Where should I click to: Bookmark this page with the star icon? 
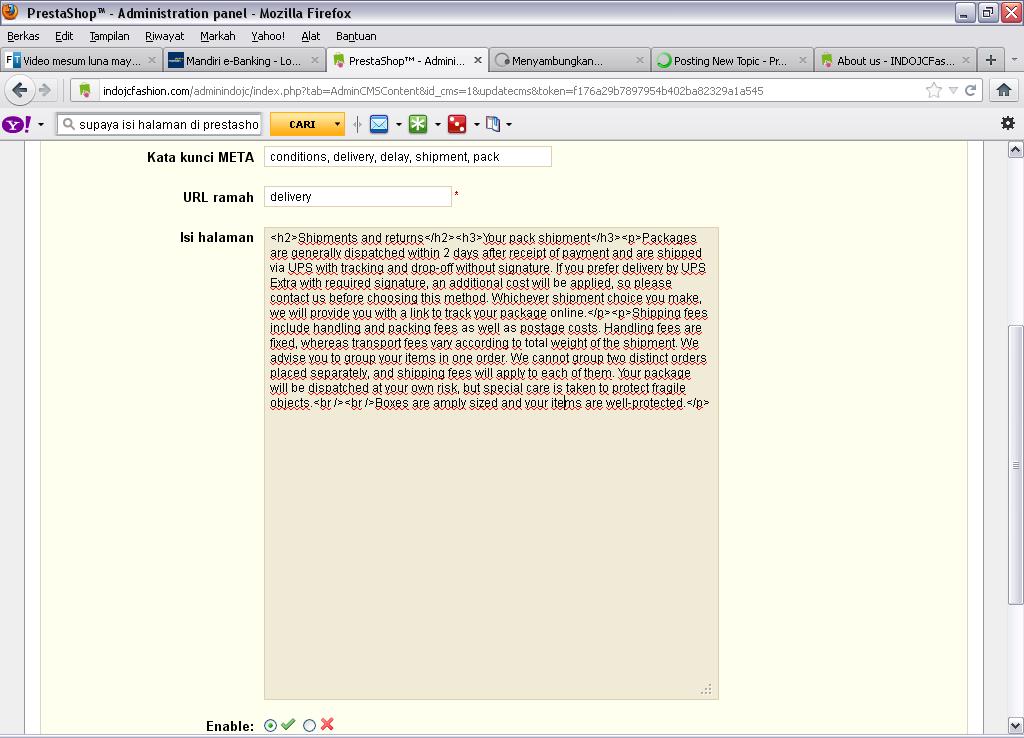point(934,90)
